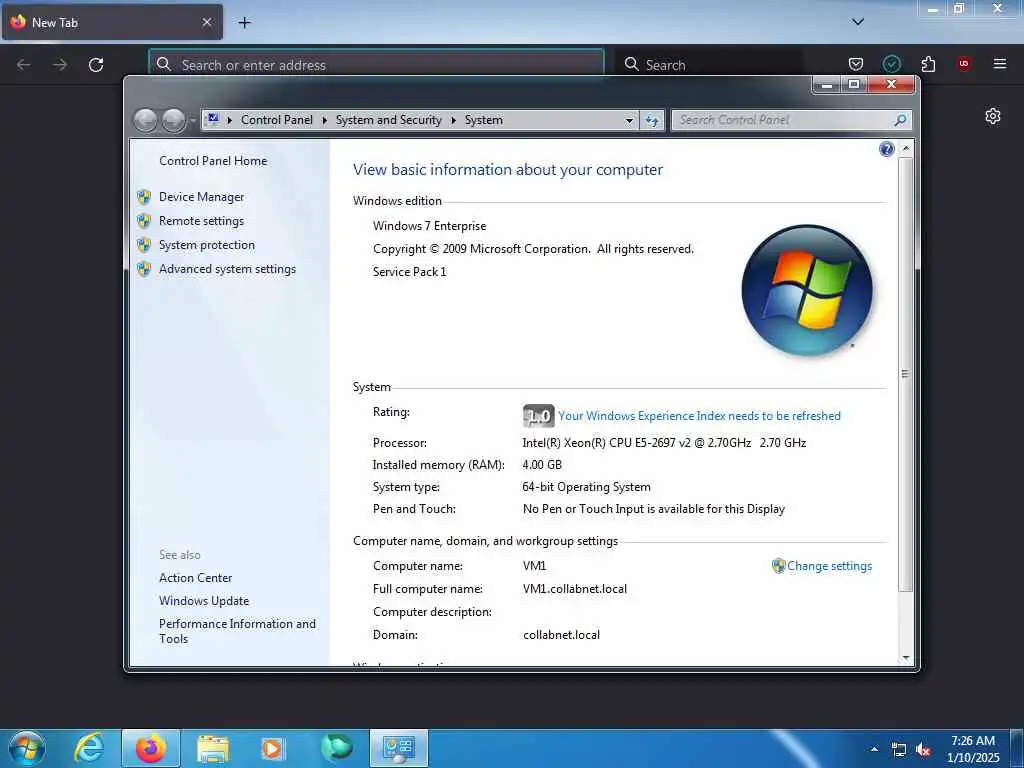Select Control Panel in the breadcrumb
The image size is (1024, 768).
276,120
